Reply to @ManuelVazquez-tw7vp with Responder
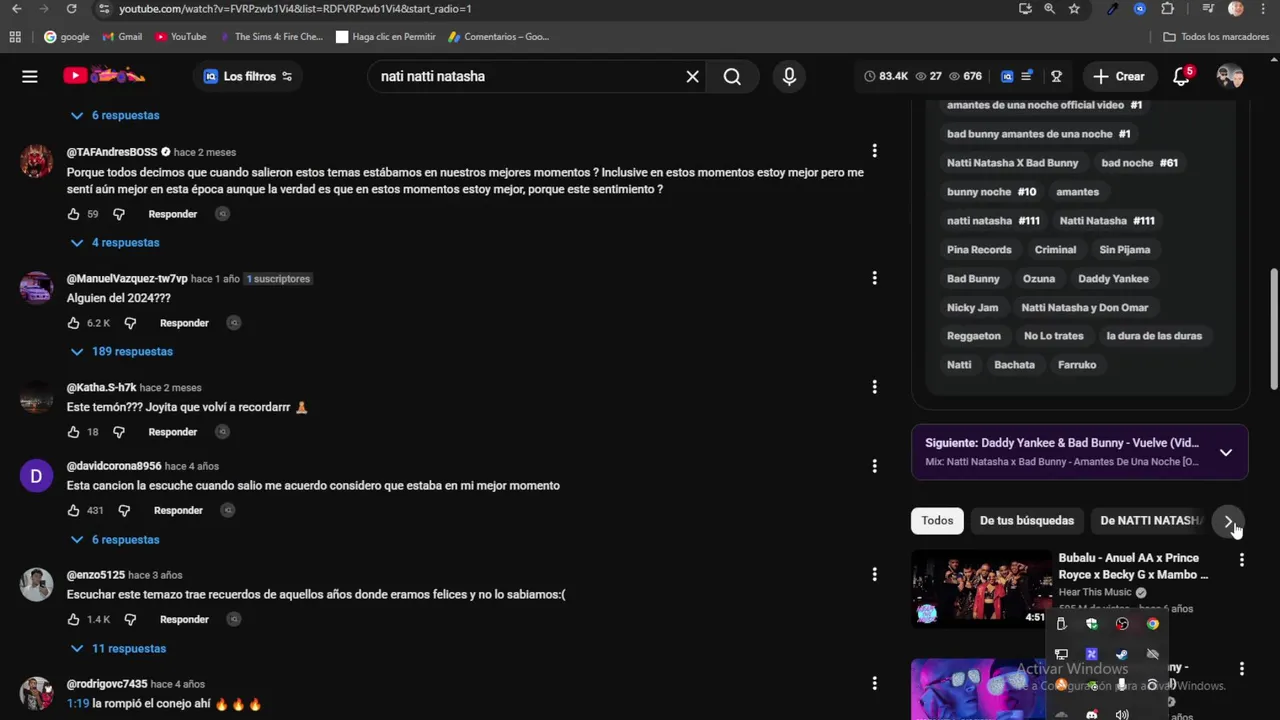 pyautogui.click(x=184, y=323)
